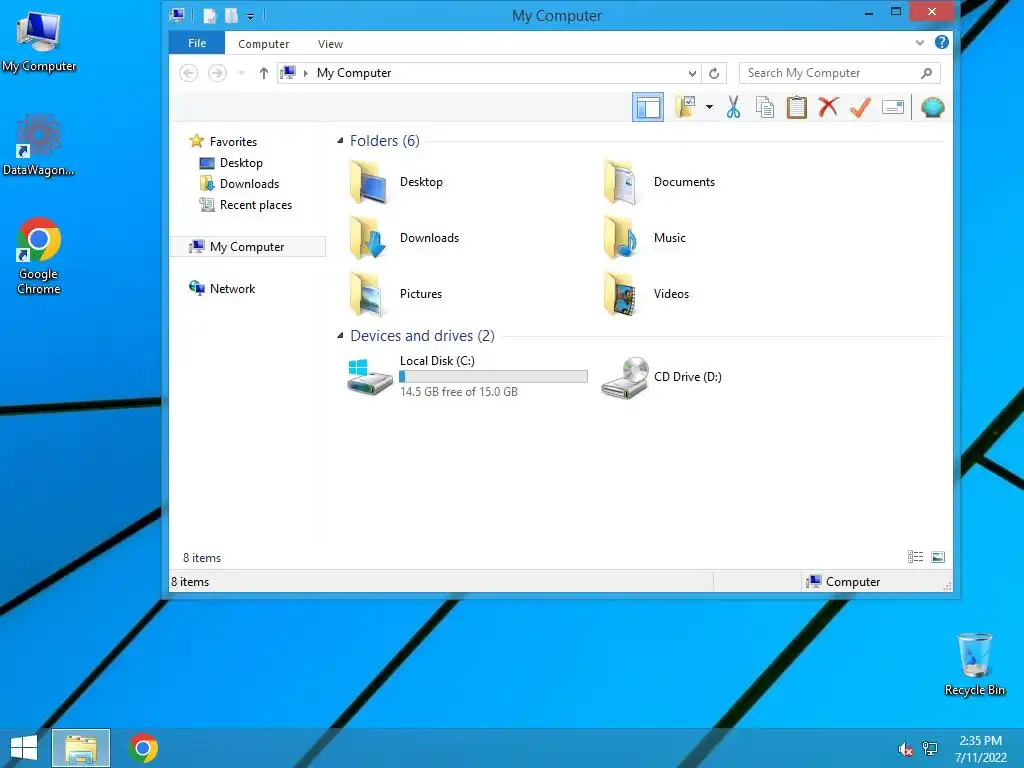Open the Computer ribbon tab
This screenshot has height=768, width=1024.
pyautogui.click(x=263, y=44)
